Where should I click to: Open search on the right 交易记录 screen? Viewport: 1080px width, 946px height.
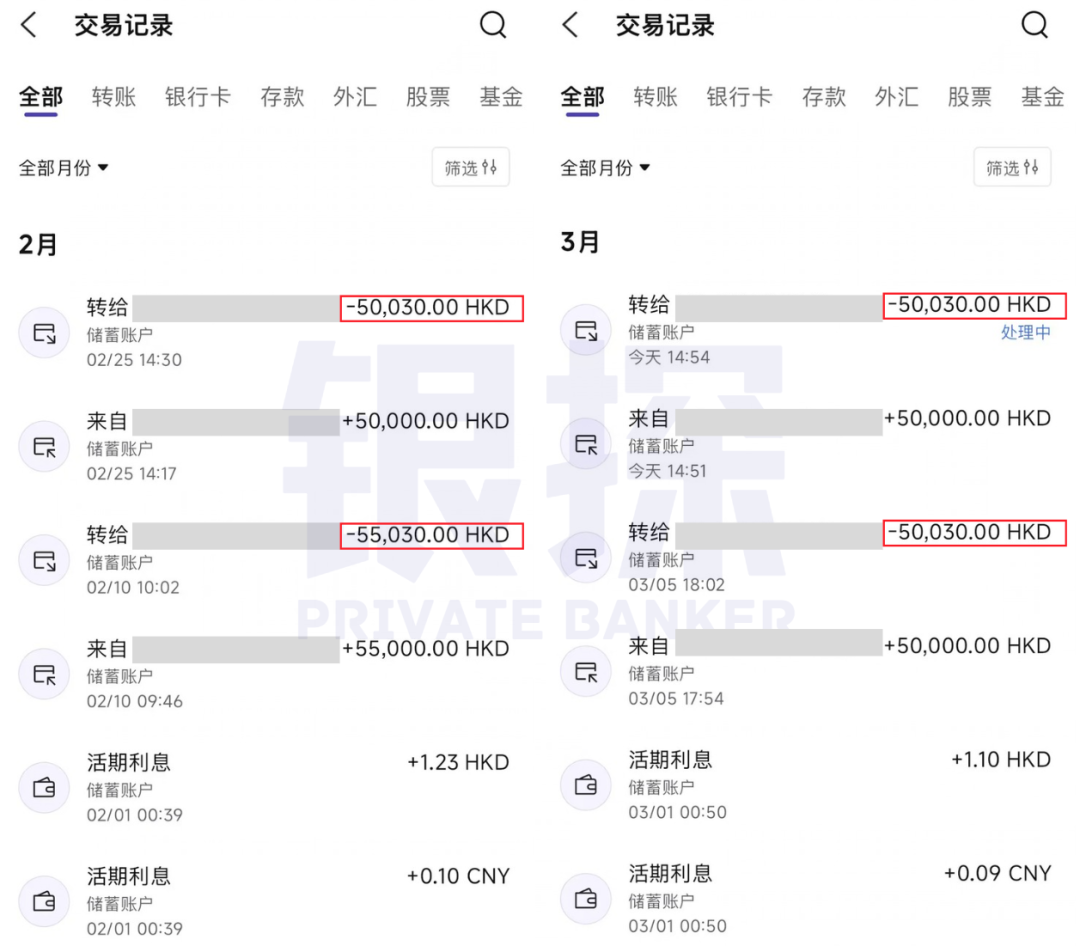pos(1035,25)
